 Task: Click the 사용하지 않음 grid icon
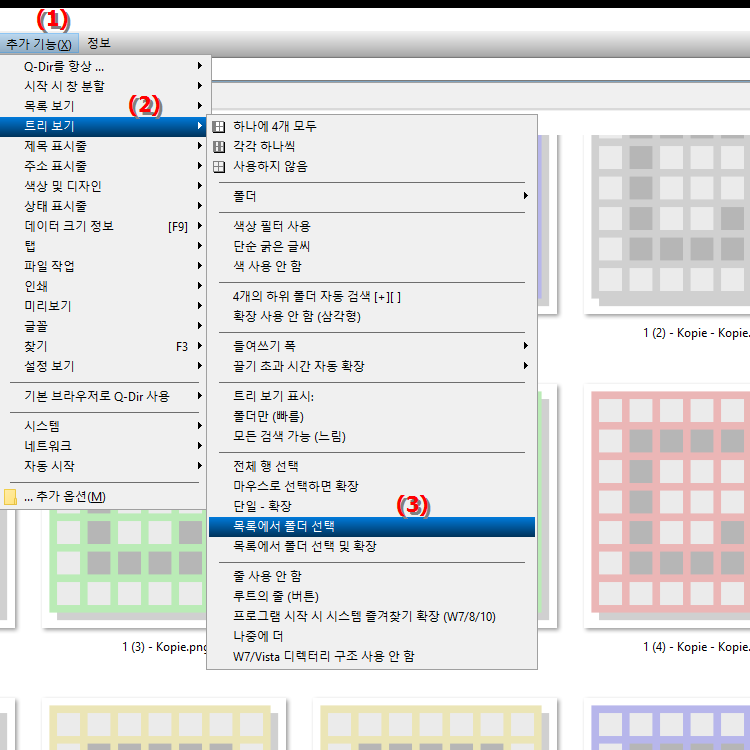coord(219,166)
